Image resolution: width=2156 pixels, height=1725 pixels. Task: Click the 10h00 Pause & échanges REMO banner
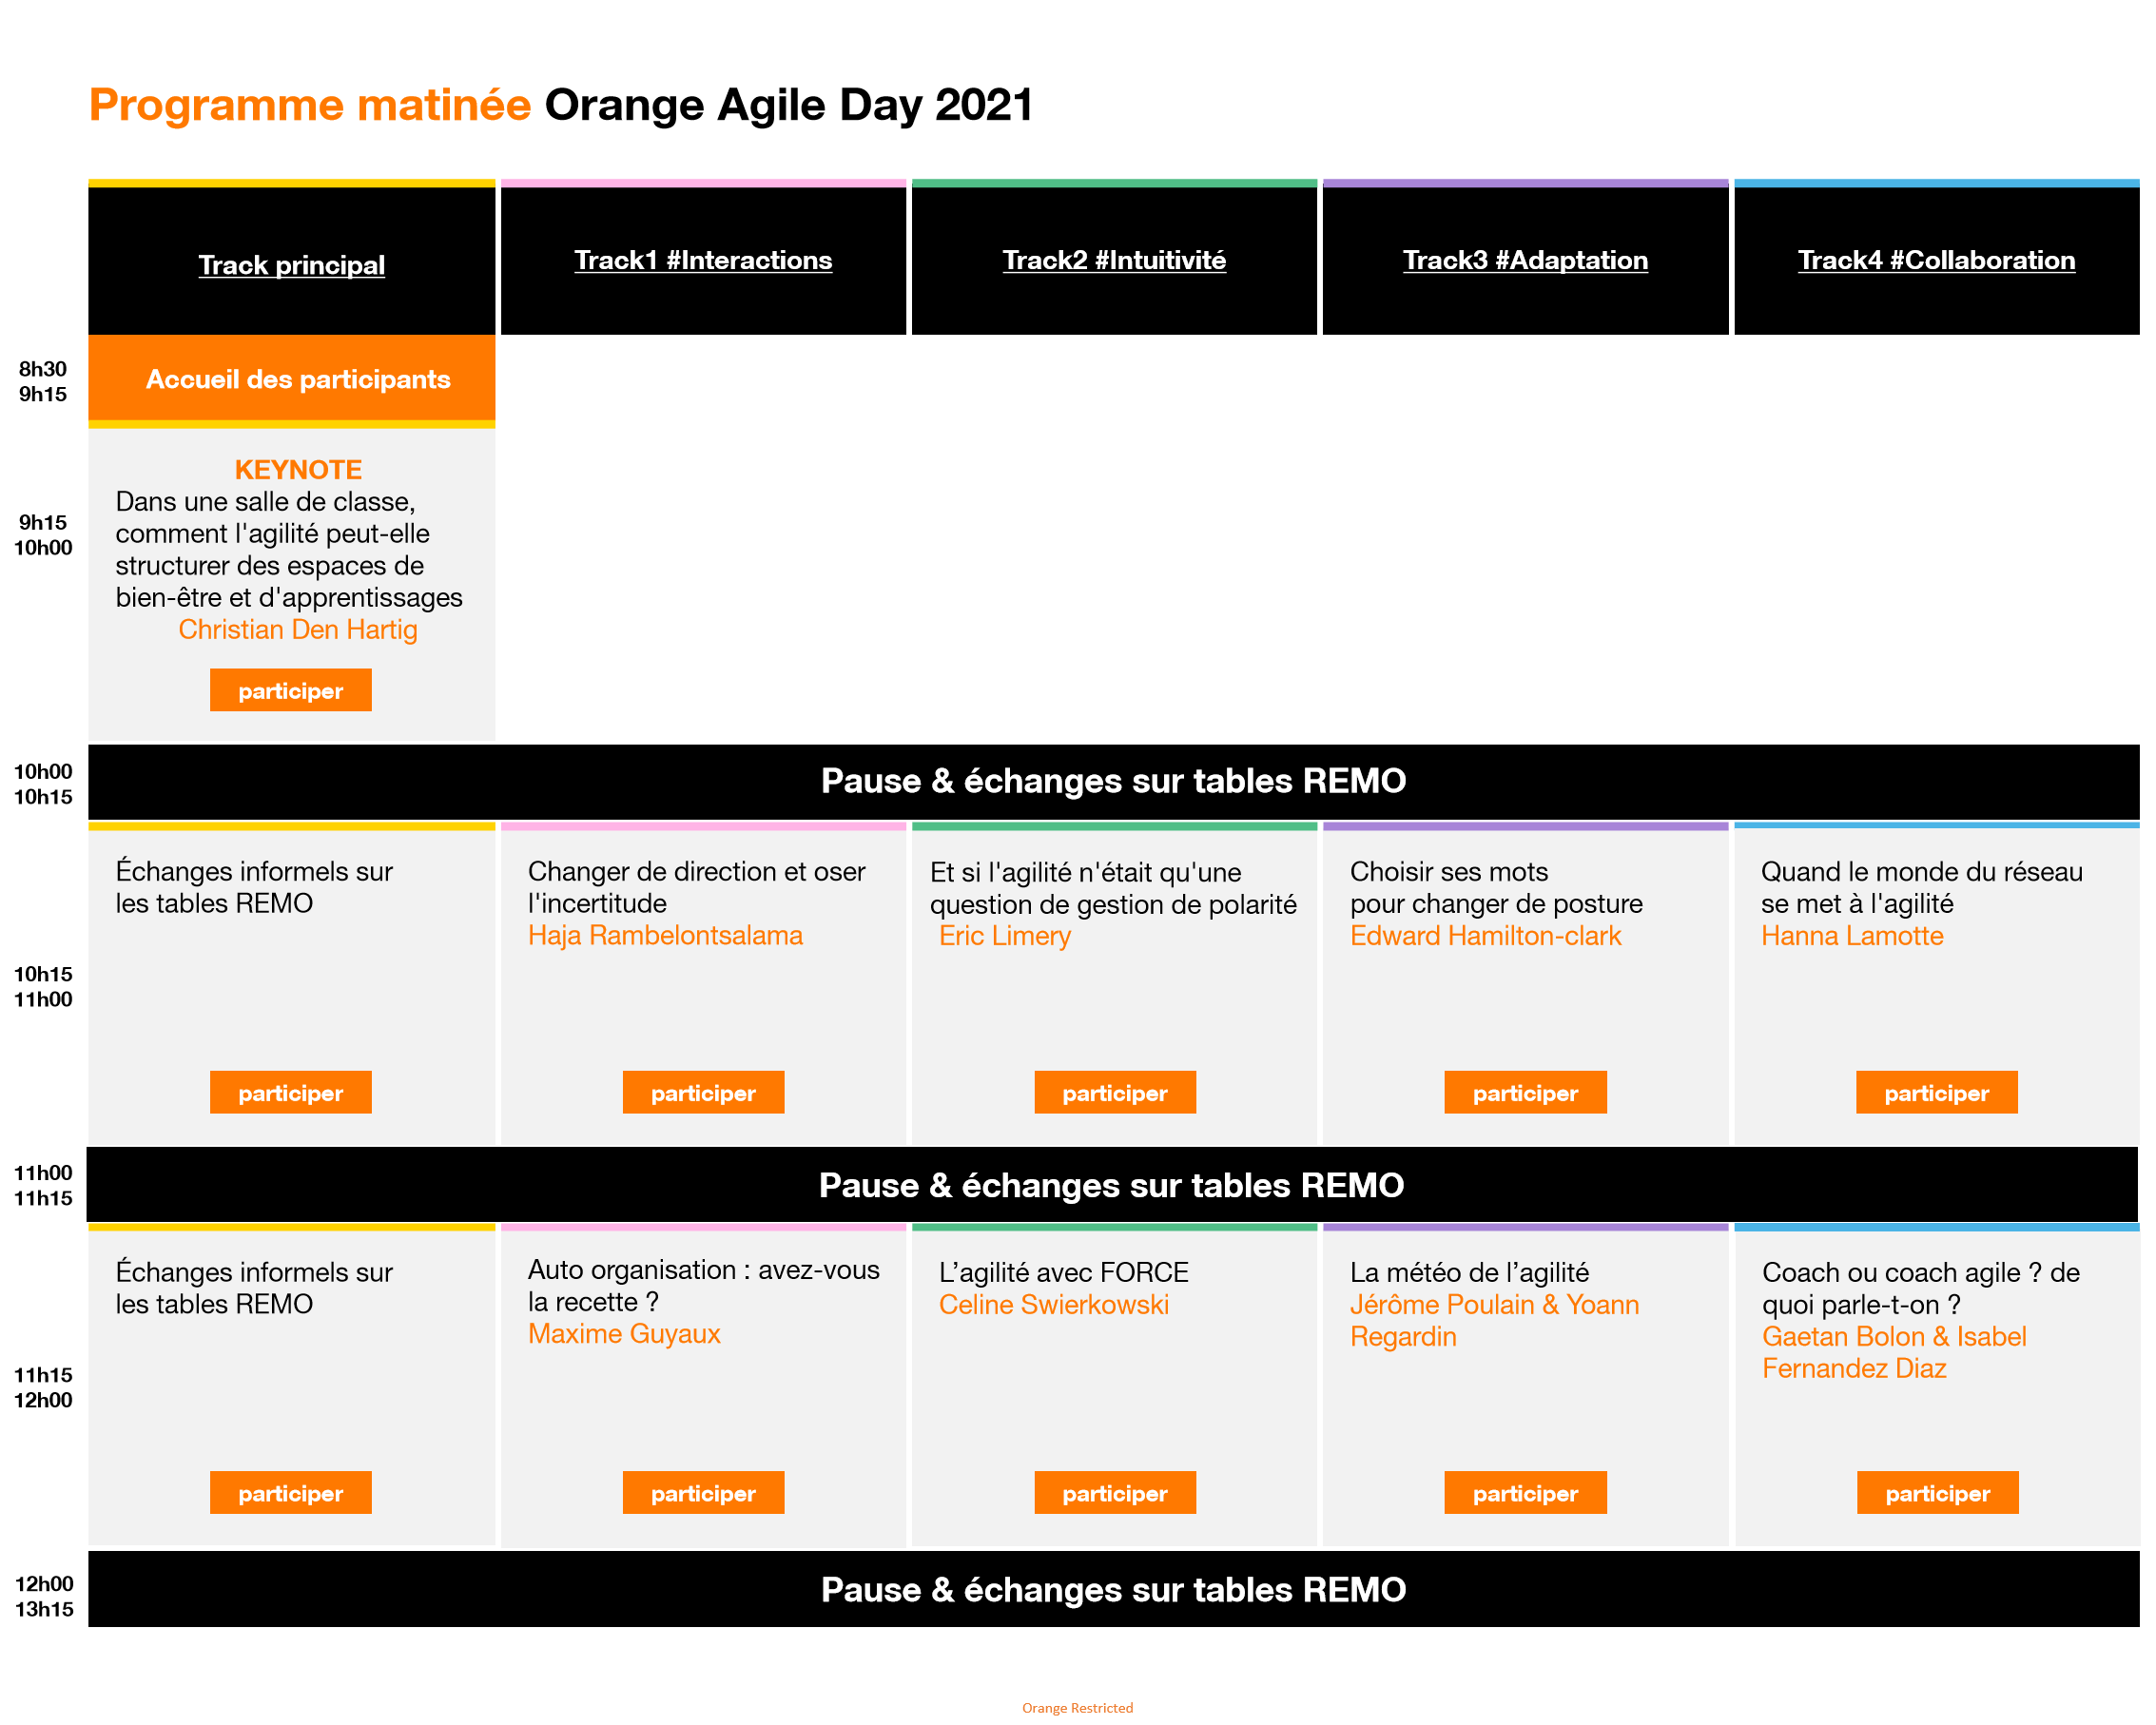pos(1112,781)
